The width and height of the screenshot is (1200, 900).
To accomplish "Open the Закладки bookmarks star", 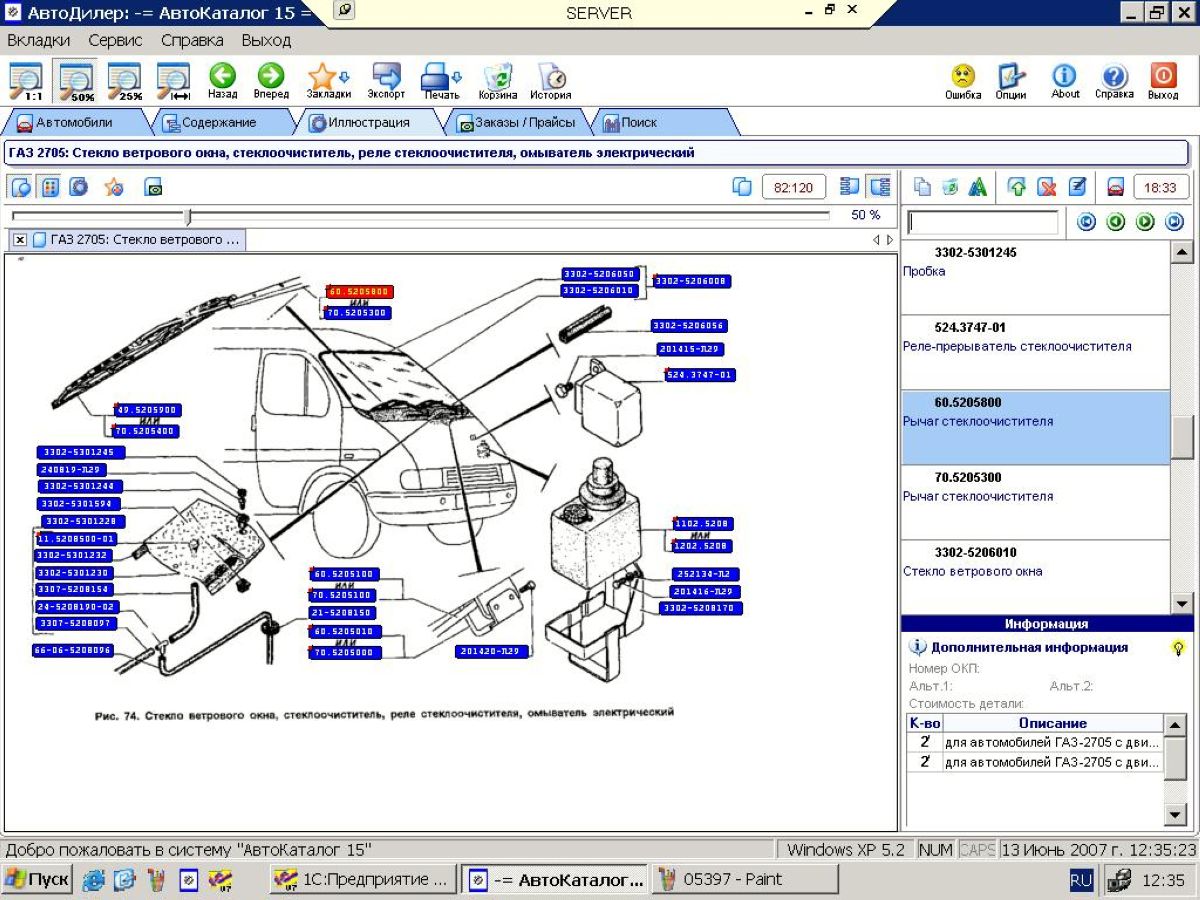I will pyautogui.click(x=328, y=80).
